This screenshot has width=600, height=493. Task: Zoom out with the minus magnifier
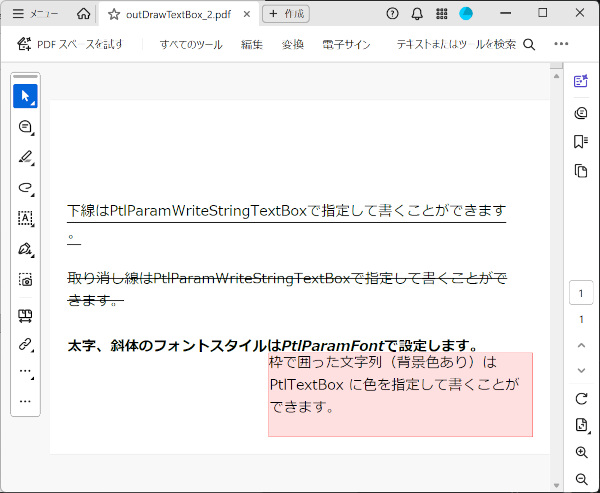582,479
